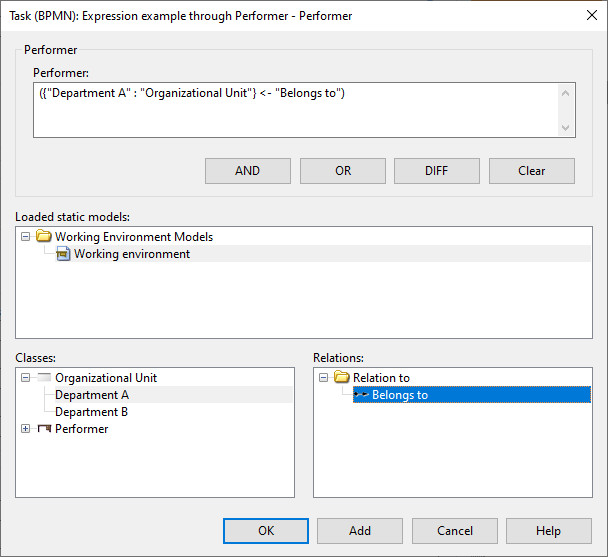Click the Organizational Unit class icon

43,378
